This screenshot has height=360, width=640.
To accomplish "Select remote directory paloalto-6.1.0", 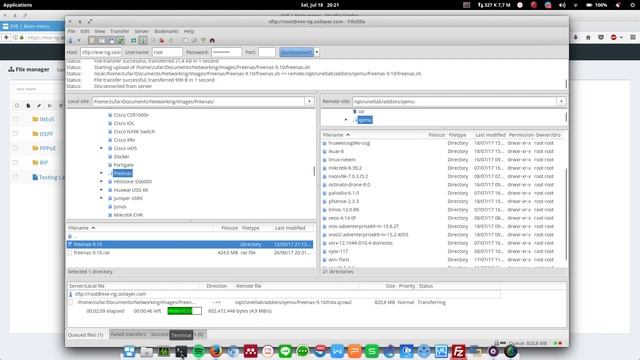I will click(x=344, y=193).
